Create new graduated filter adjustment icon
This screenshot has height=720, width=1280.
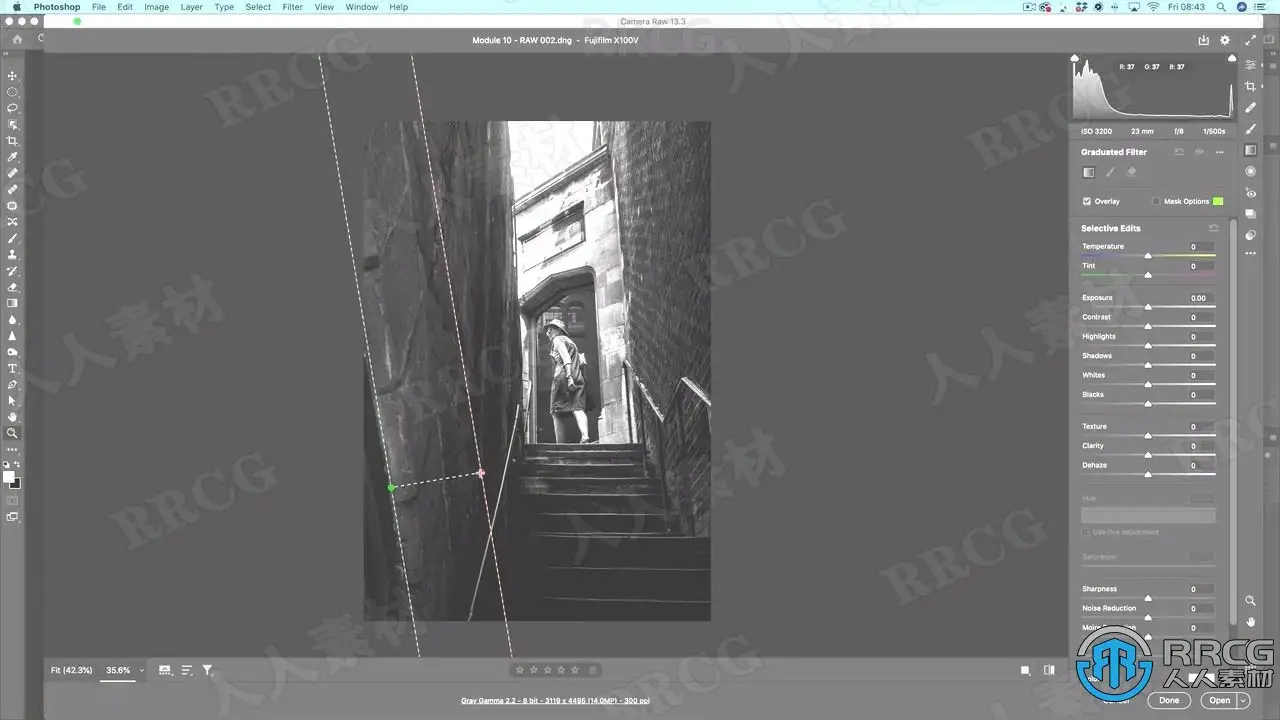coord(1089,172)
